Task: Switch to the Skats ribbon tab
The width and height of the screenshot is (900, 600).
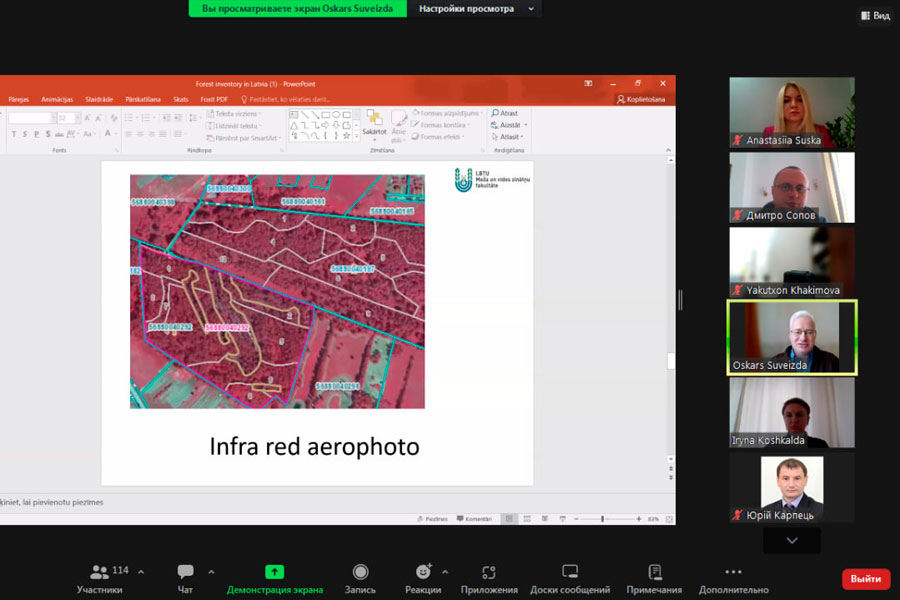Action: (x=180, y=100)
